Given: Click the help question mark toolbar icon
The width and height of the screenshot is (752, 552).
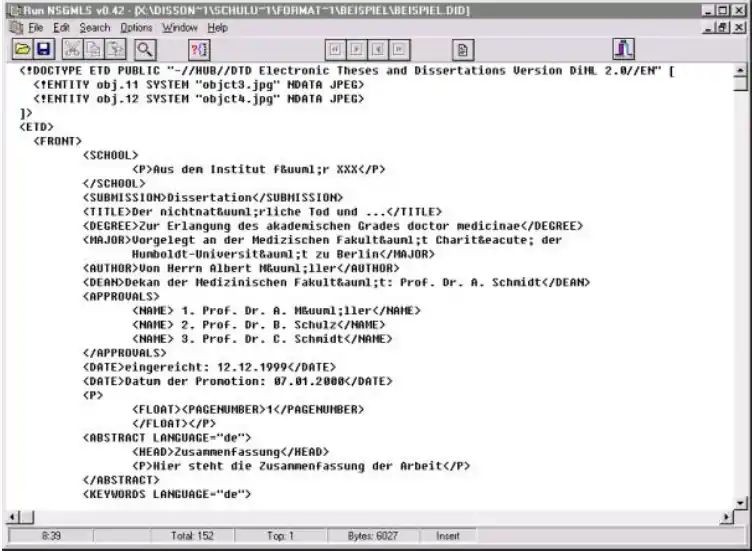Looking at the screenshot, I should (199, 49).
